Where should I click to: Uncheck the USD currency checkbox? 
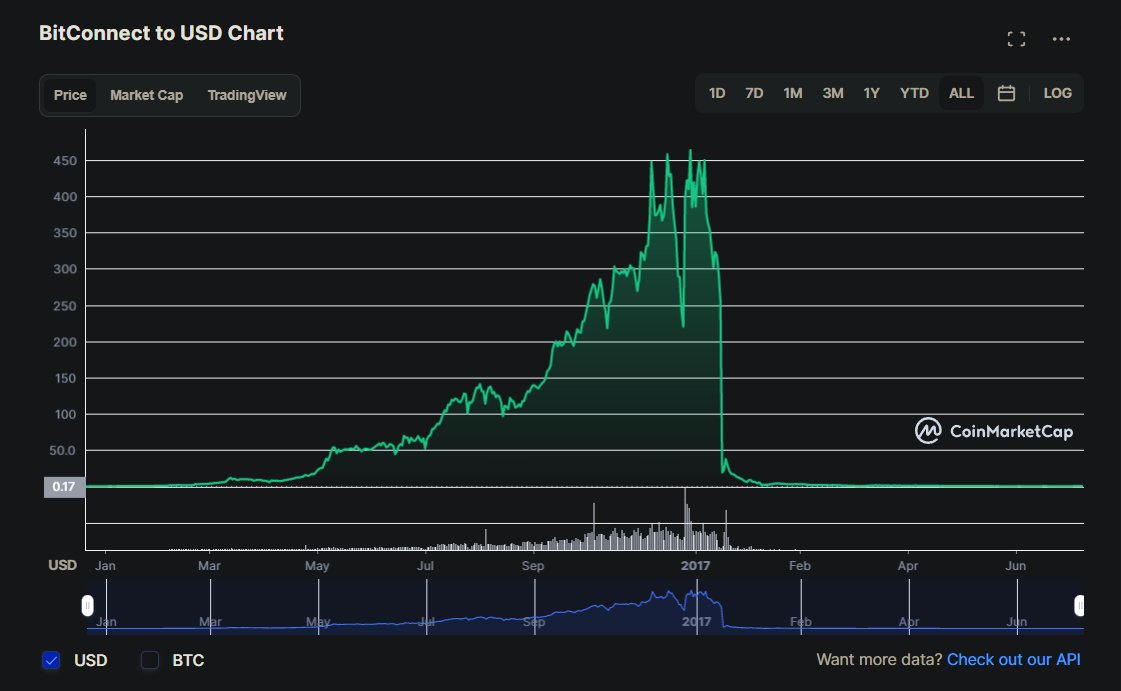51,660
